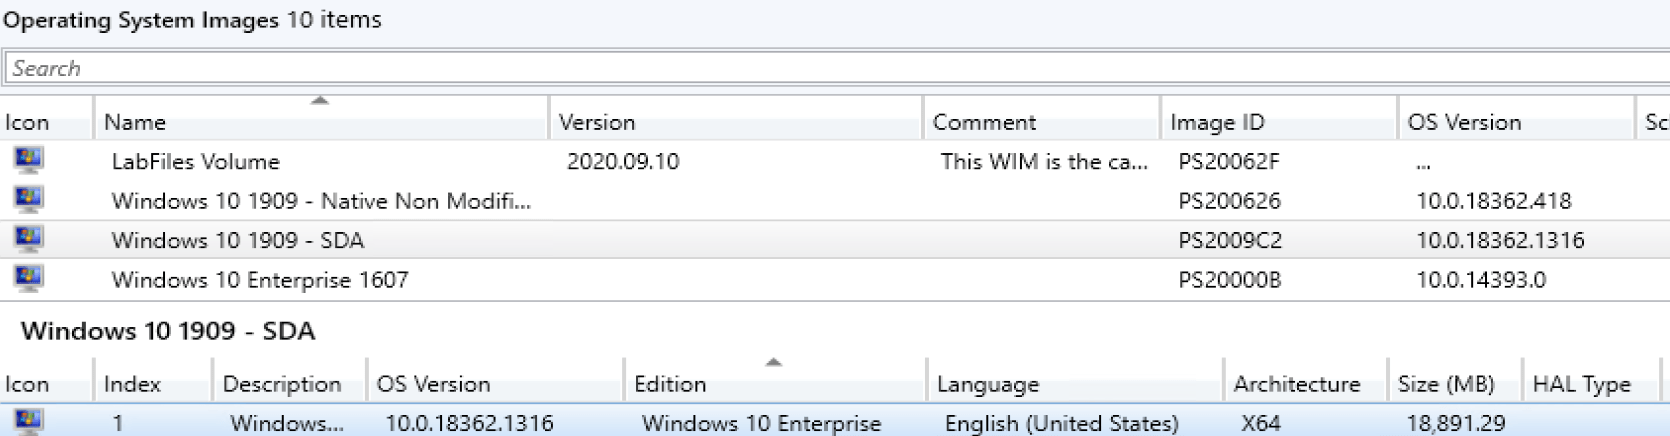Click the LabFiles Volume image icon
The width and height of the screenshot is (1670, 436).
coord(28,161)
